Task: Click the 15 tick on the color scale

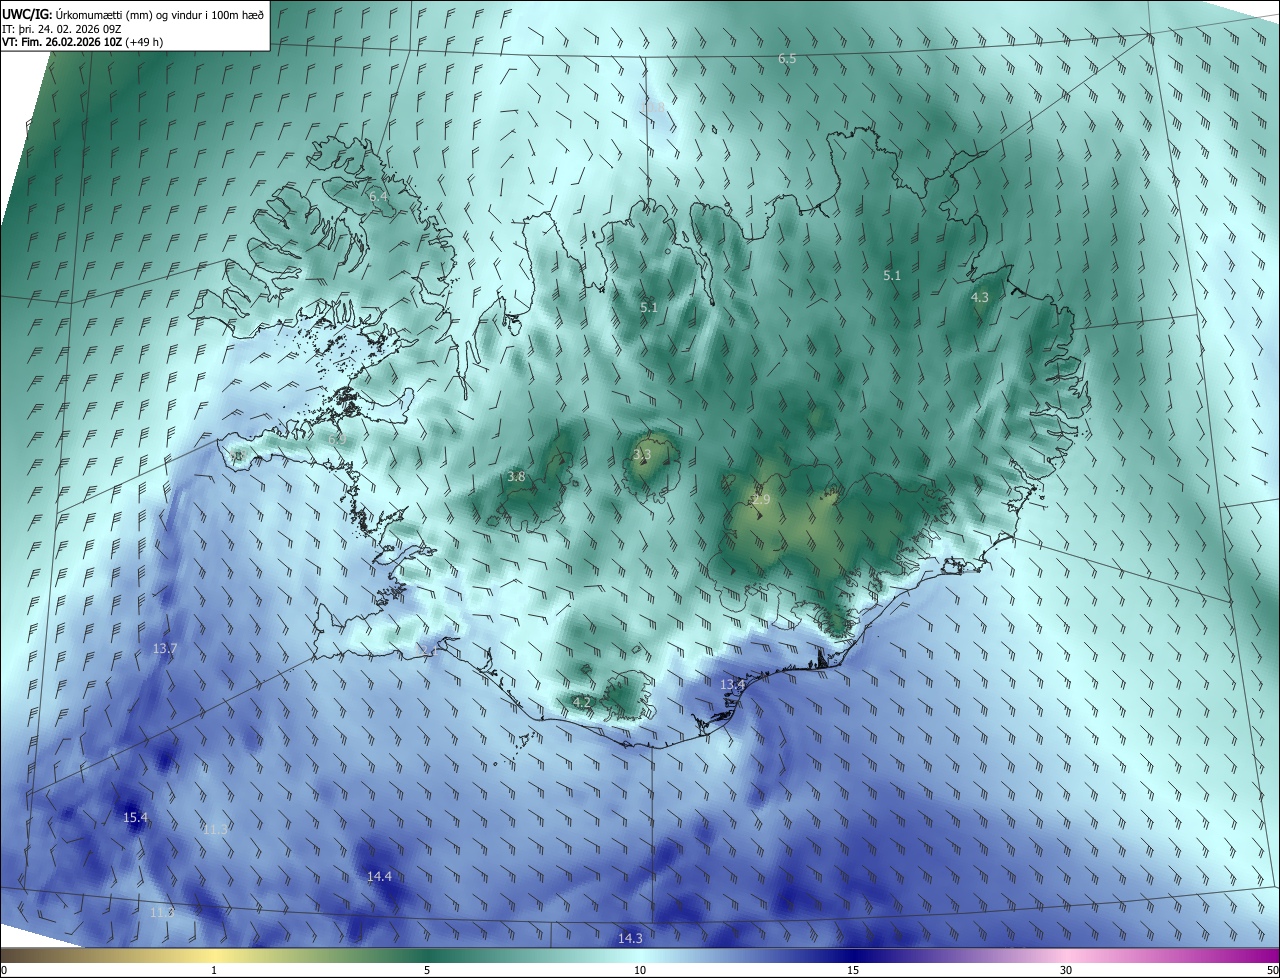Action: click(853, 971)
